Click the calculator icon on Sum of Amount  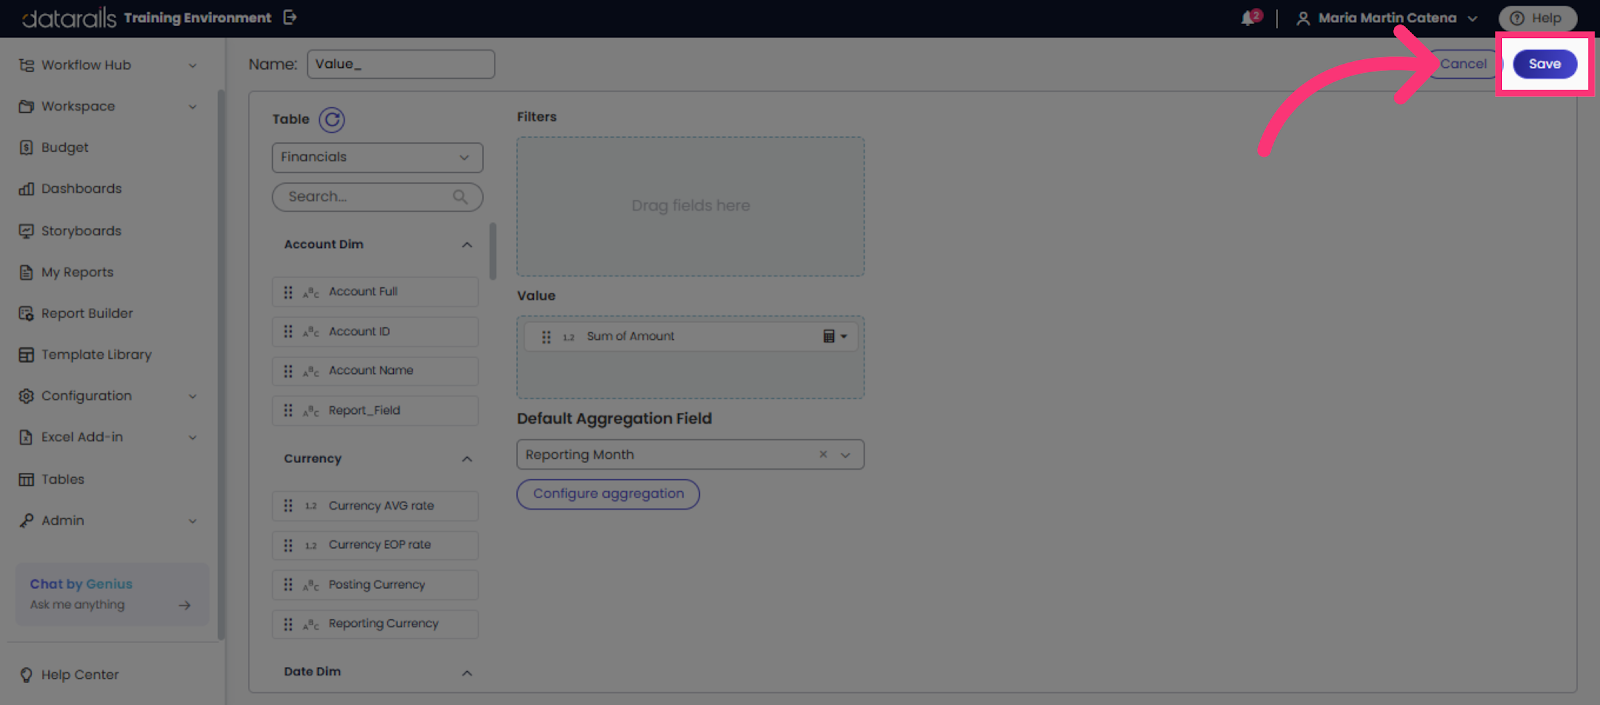coord(829,336)
